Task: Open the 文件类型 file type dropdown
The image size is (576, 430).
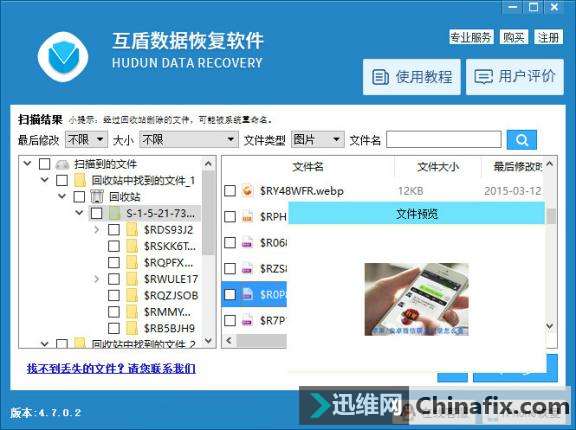Action: click(318, 140)
